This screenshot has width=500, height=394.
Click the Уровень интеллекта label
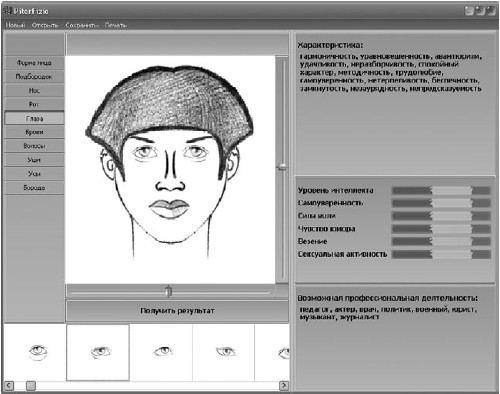coord(336,190)
